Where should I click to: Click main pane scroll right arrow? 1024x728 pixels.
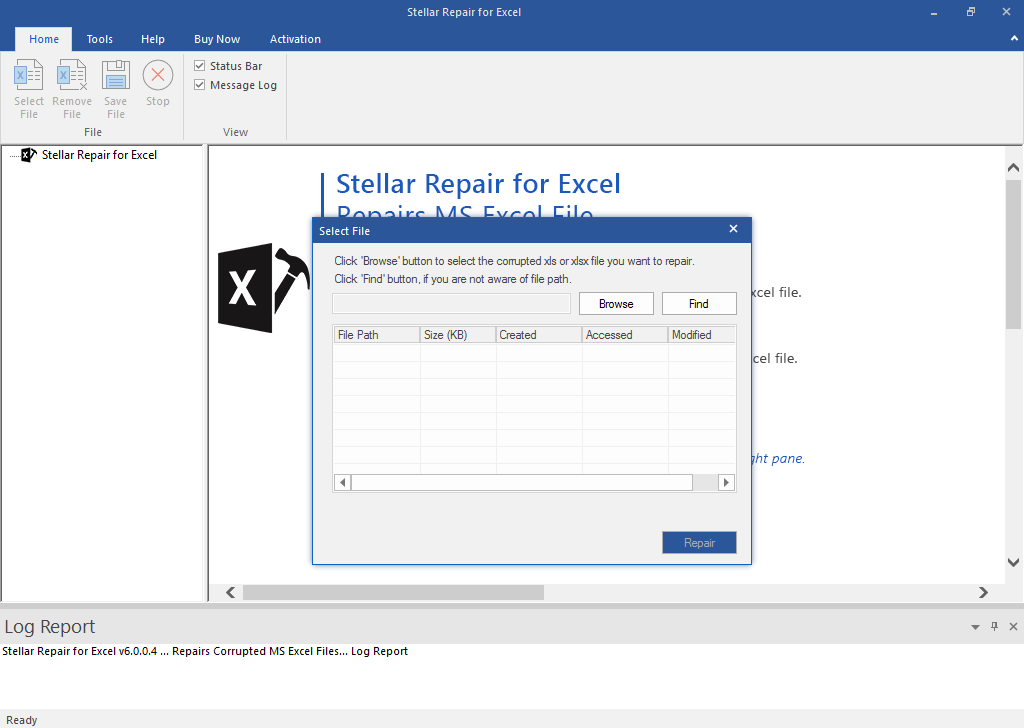[983, 592]
